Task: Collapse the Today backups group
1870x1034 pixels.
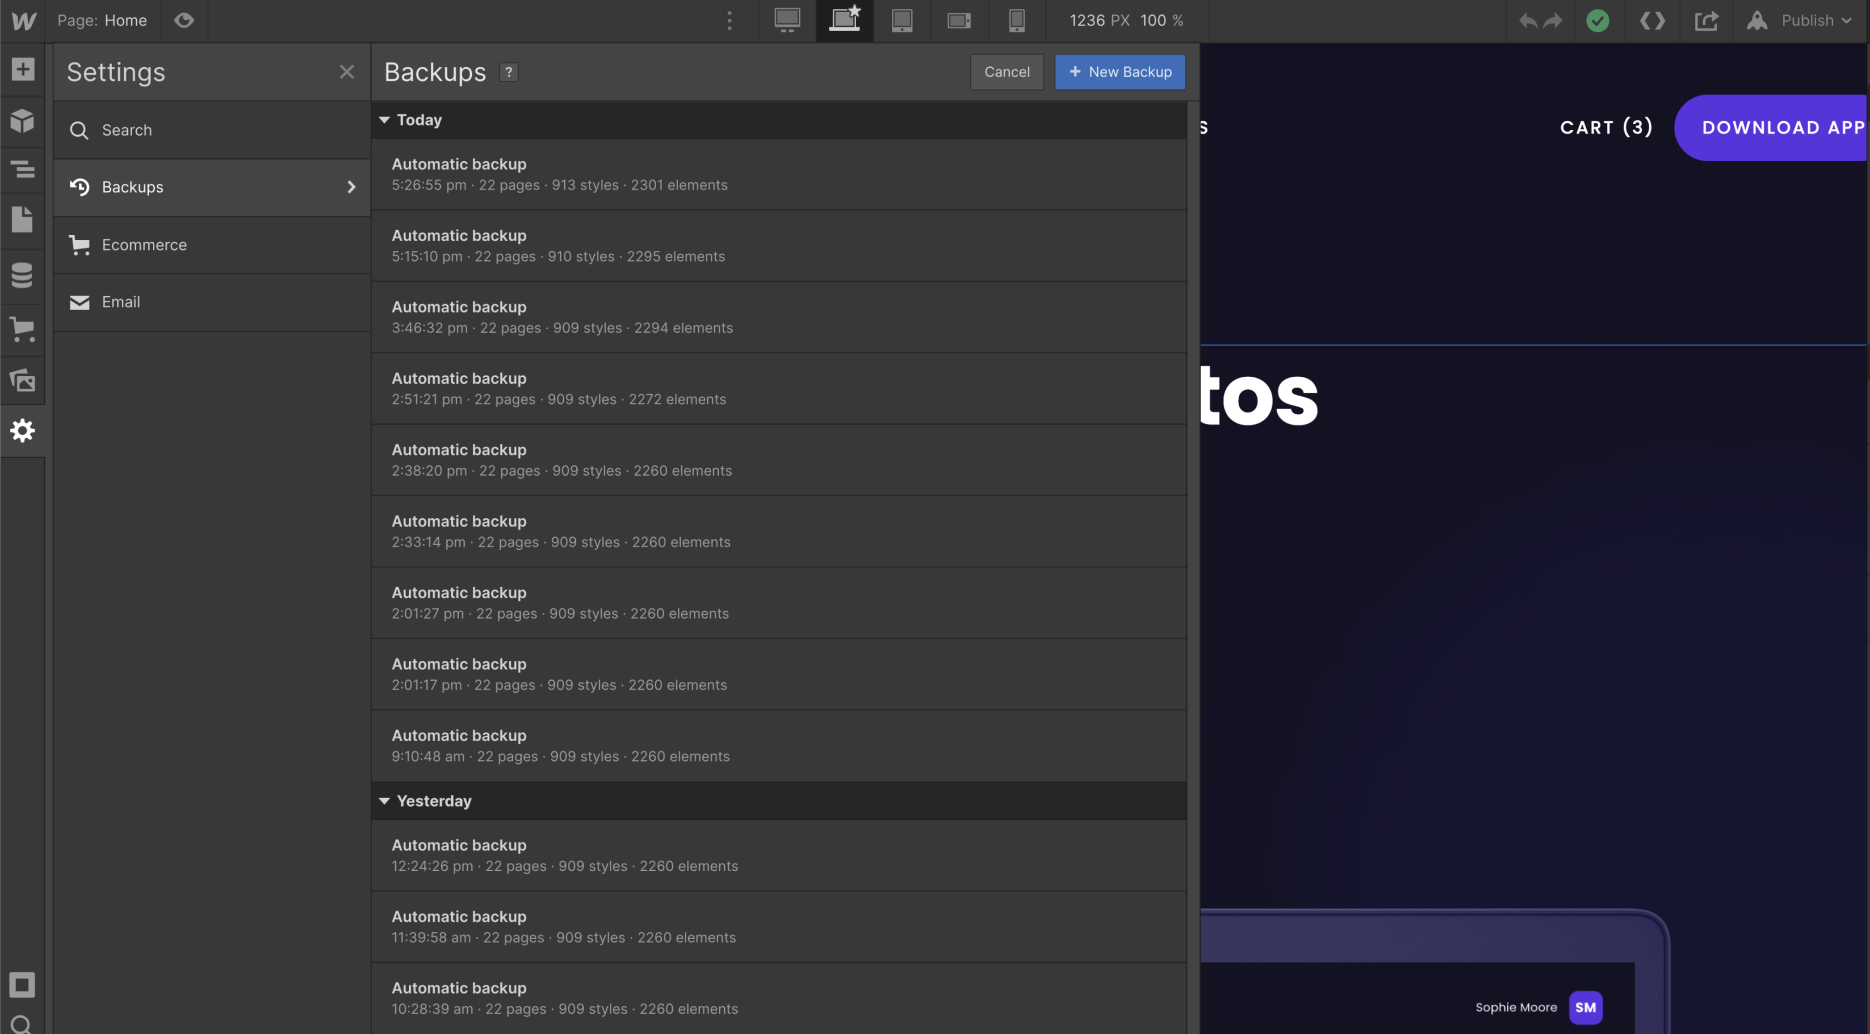Action: (x=384, y=119)
